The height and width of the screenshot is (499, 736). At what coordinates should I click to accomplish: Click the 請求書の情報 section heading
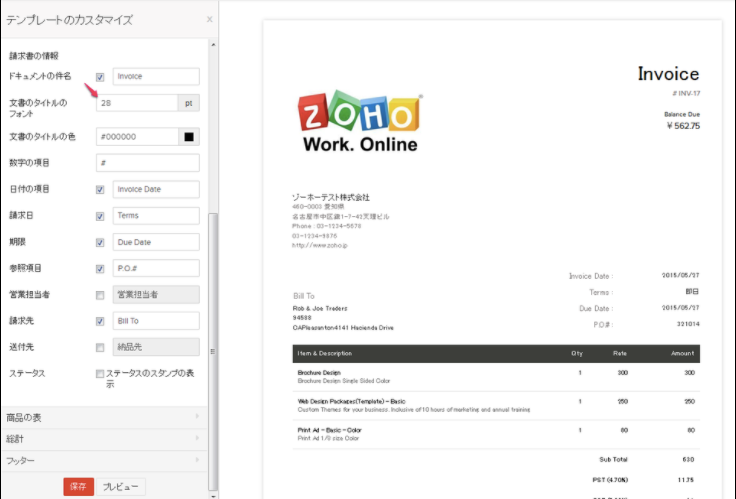[x=34, y=56]
